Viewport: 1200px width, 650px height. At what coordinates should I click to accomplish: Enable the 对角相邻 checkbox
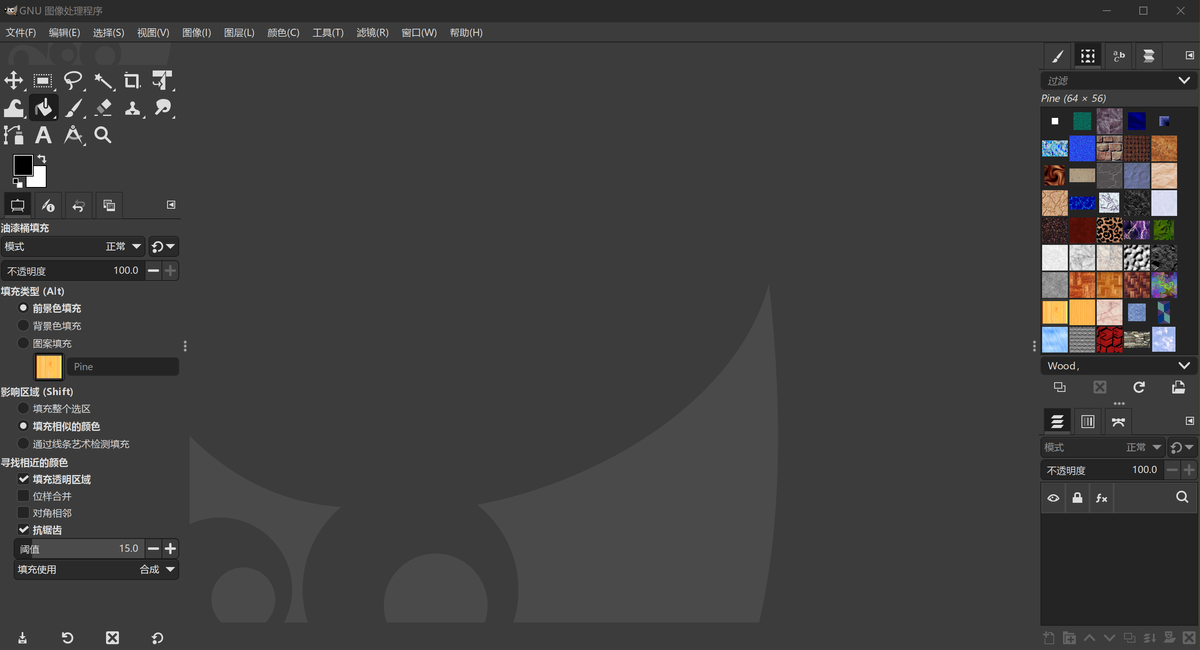(24, 513)
